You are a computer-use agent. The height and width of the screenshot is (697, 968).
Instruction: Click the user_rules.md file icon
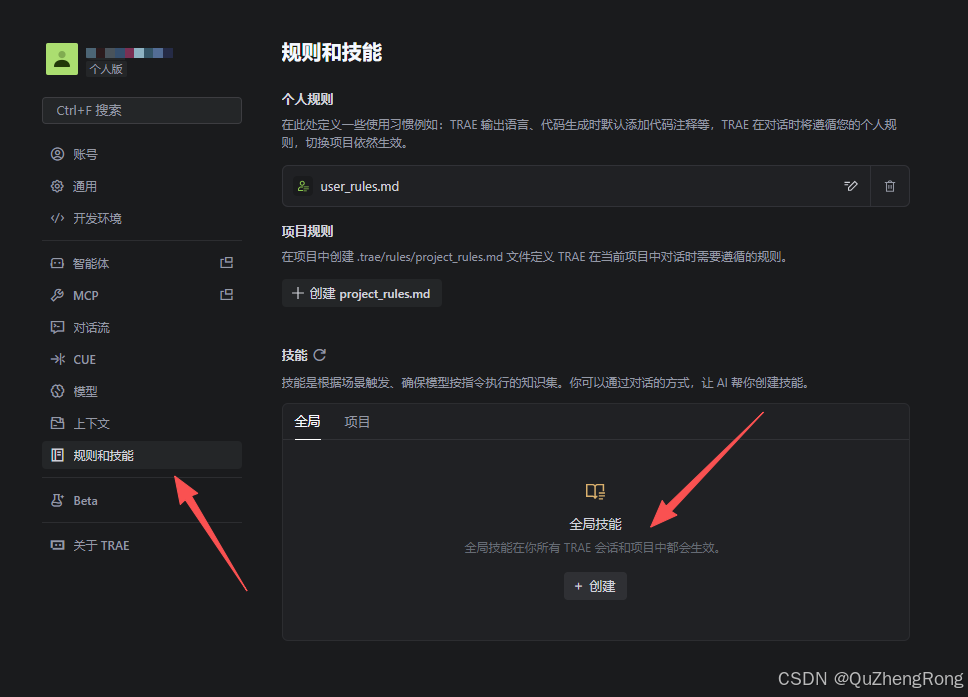coord(302,186)
